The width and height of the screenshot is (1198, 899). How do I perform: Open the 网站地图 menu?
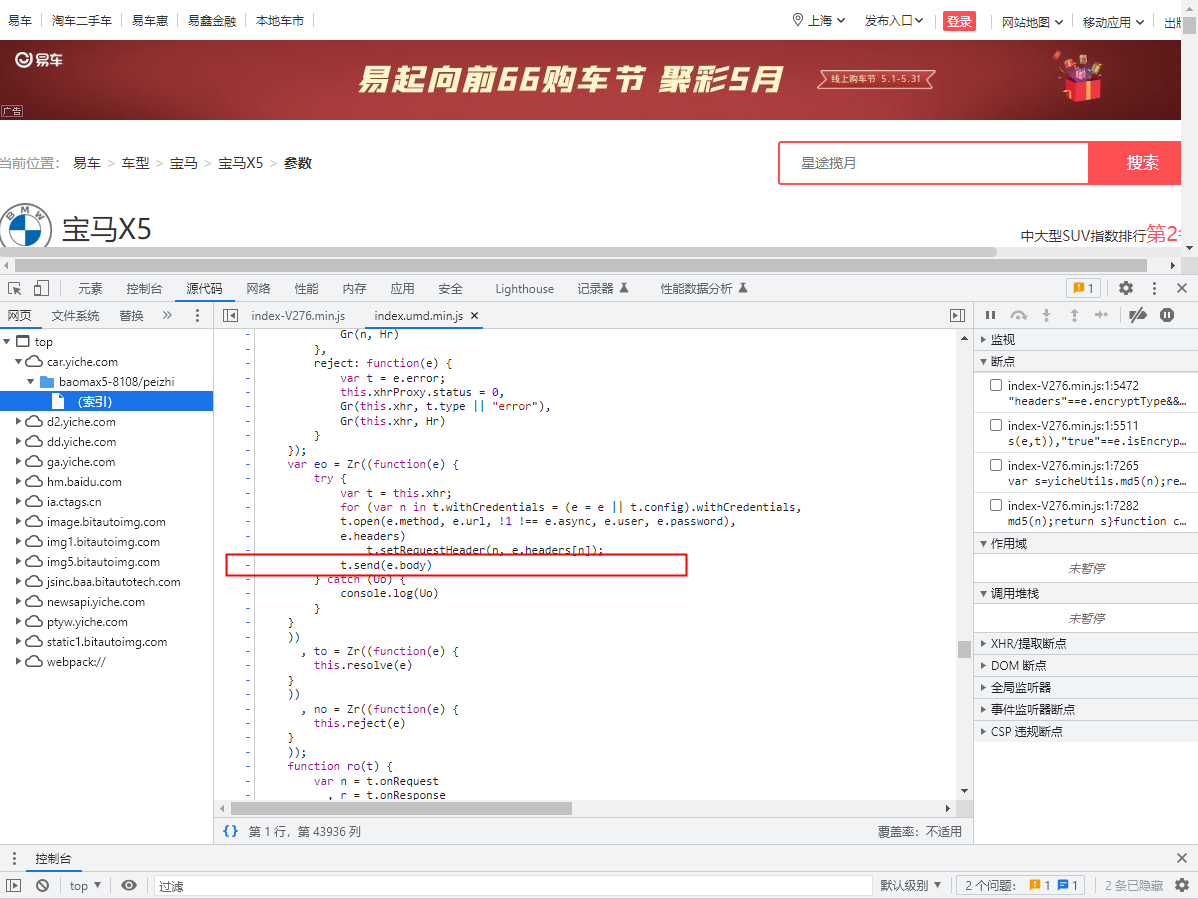pos(1032,21)
